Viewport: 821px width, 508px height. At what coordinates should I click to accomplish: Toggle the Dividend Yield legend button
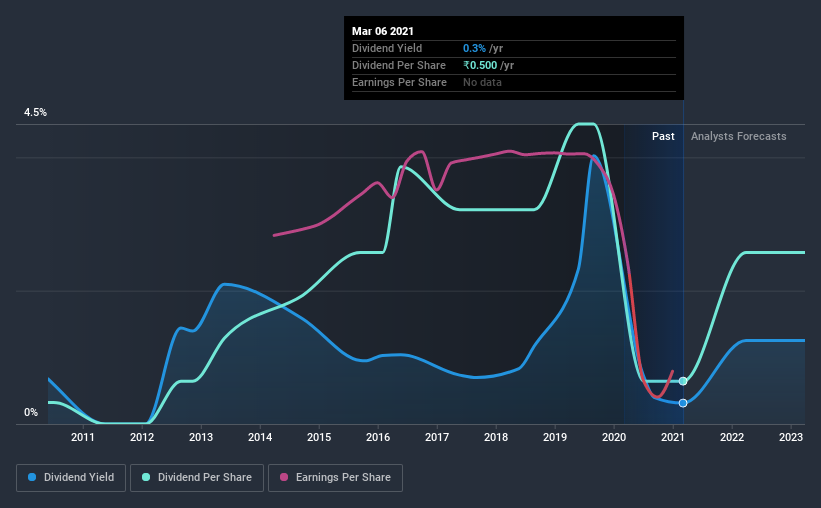71,478
